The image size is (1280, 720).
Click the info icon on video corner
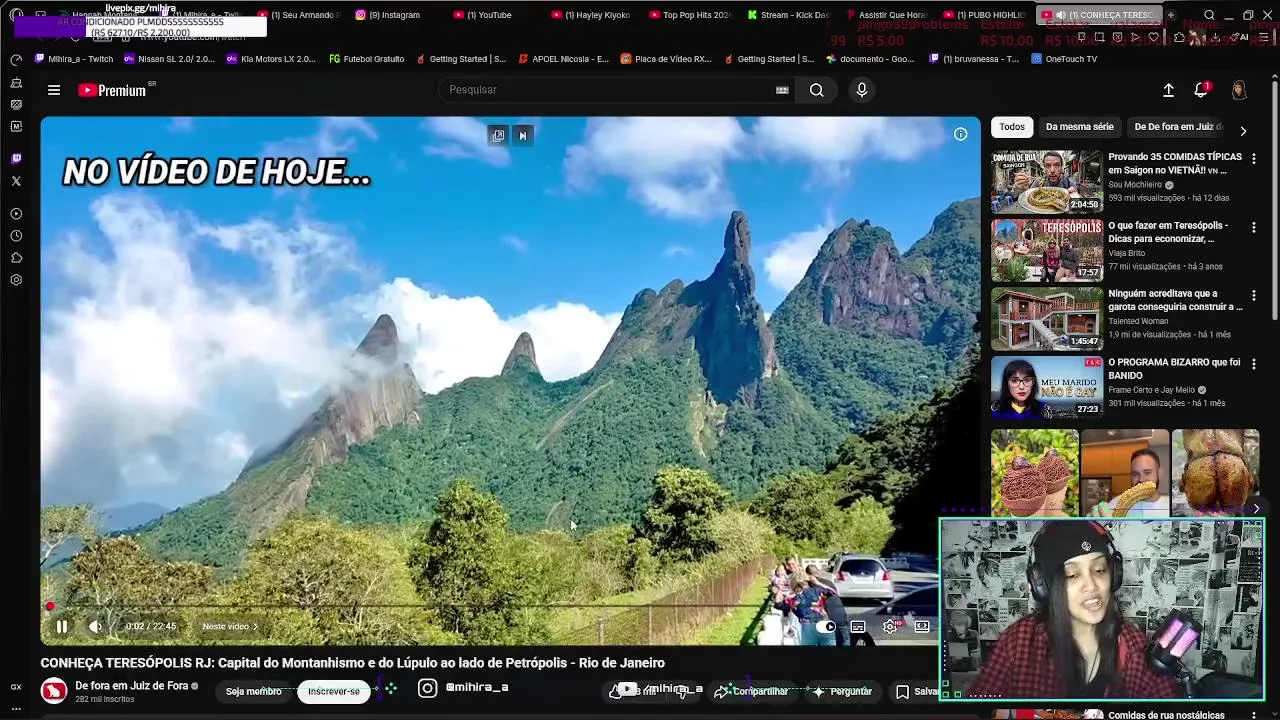pyautogui.click(x=960, y=134)
